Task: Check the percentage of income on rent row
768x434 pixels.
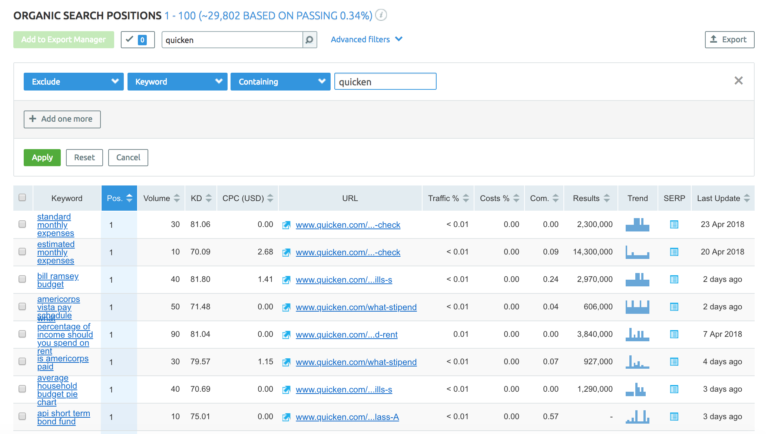Action: coord(22,334)
